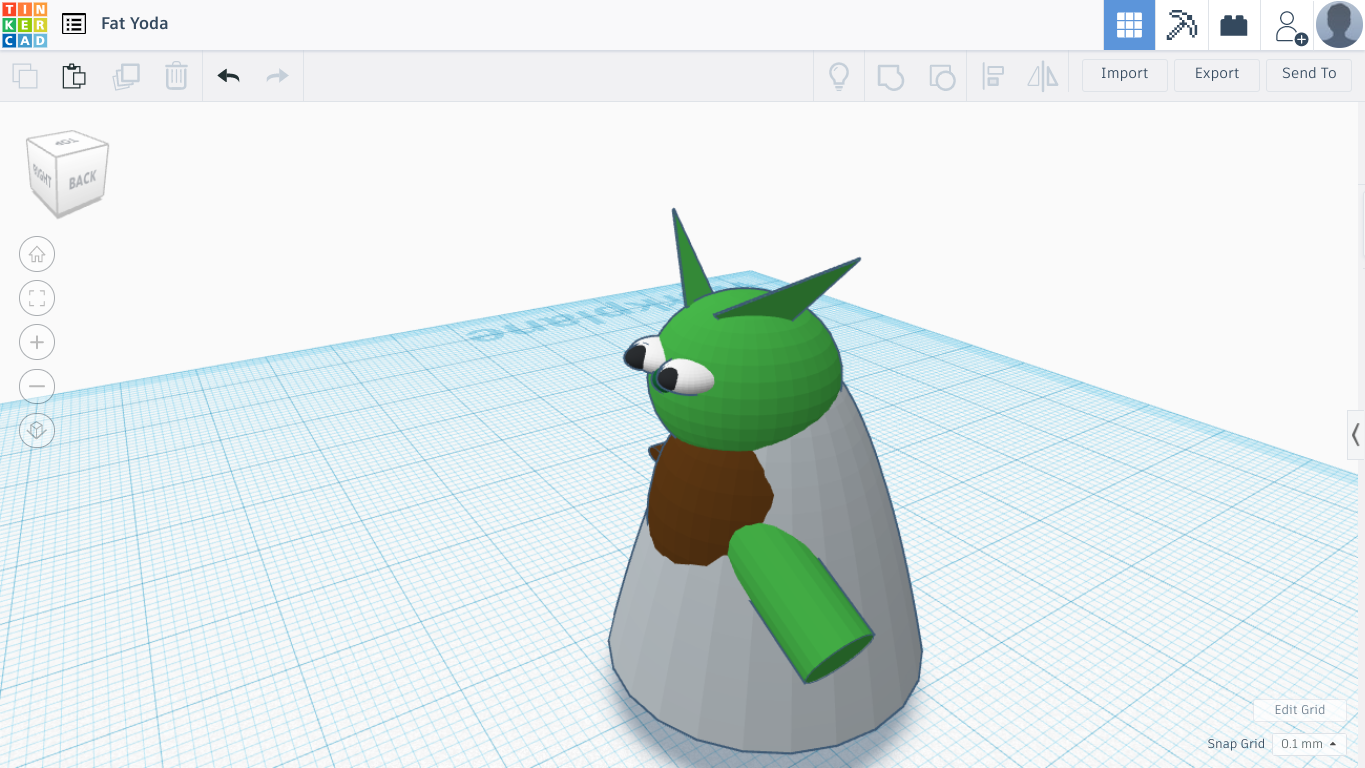This screenshot has width=1365, height=768.
Task: Open Blocks mode pickaxe icon
Action: click(x=1182, y=25)
